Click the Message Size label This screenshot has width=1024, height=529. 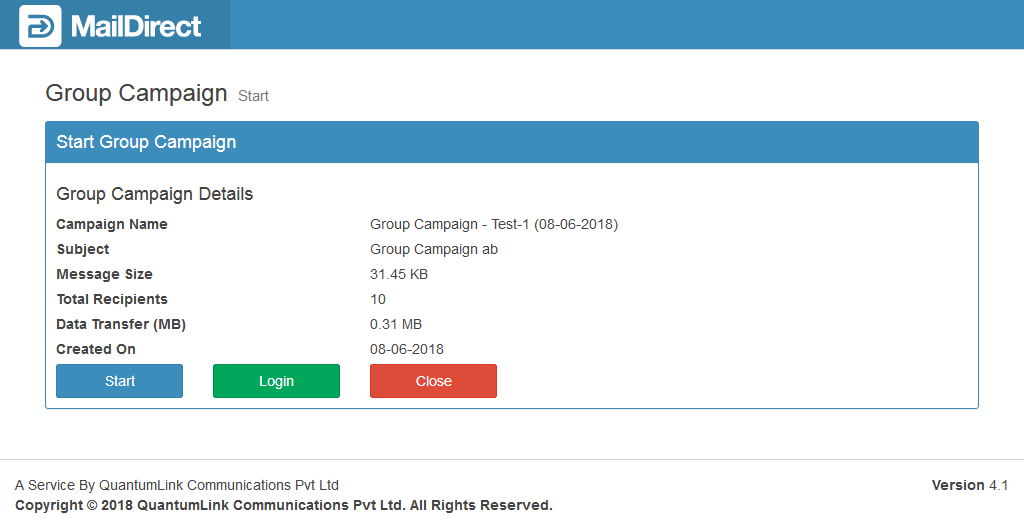click(x=104, y=274)
